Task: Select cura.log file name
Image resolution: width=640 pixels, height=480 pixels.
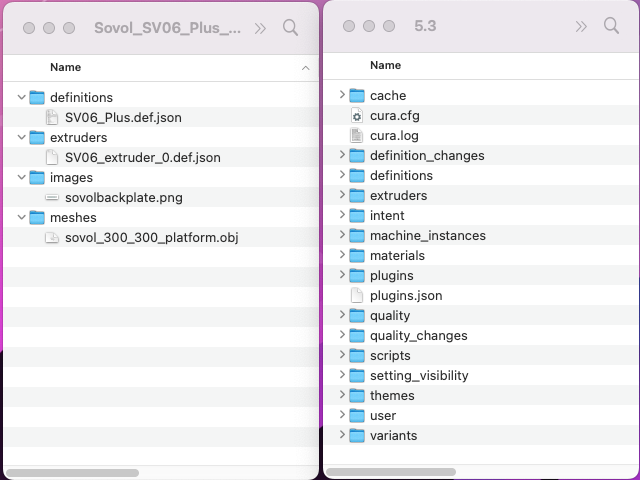Action: click(x=394, y=136)
